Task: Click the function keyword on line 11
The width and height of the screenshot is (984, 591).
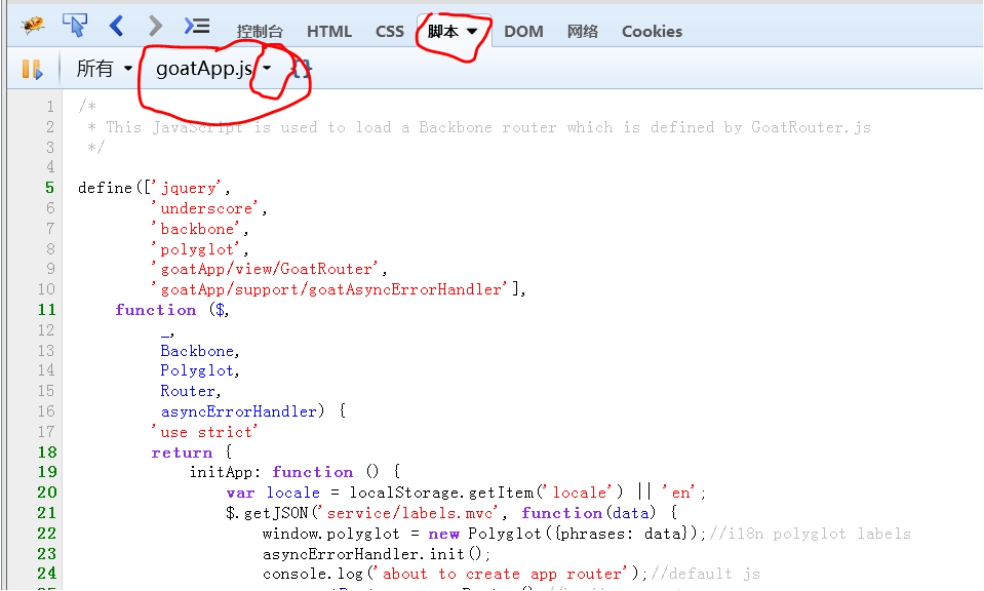Action: click(156, 309)
